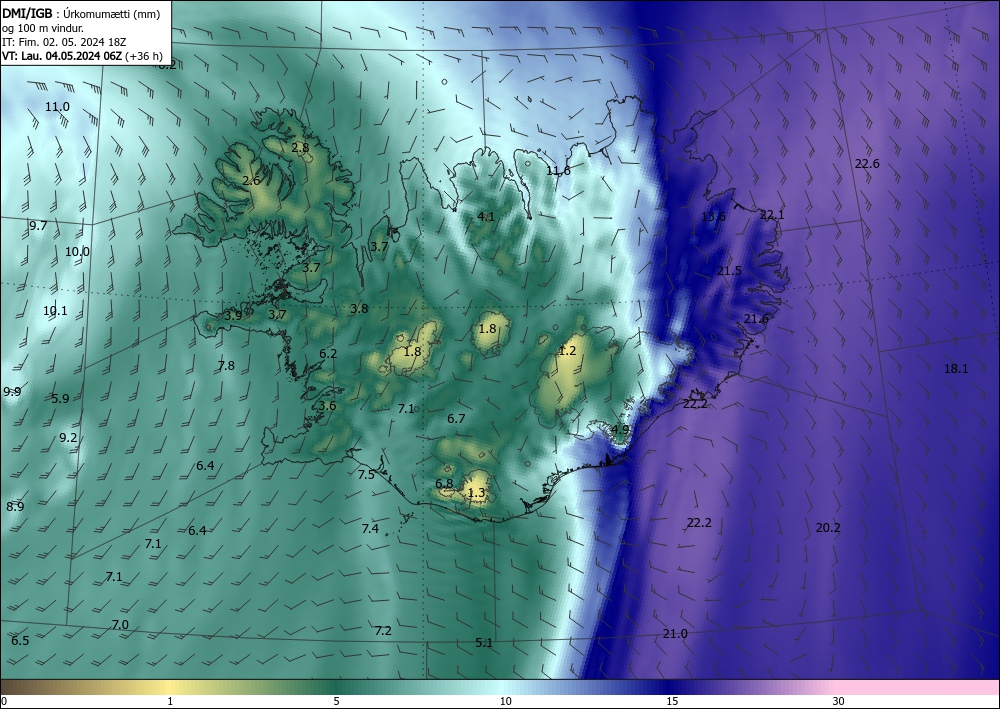Screen dimensions: 1000x709
Task: Click the color scale label 1
Action: (x=170, y=701)
